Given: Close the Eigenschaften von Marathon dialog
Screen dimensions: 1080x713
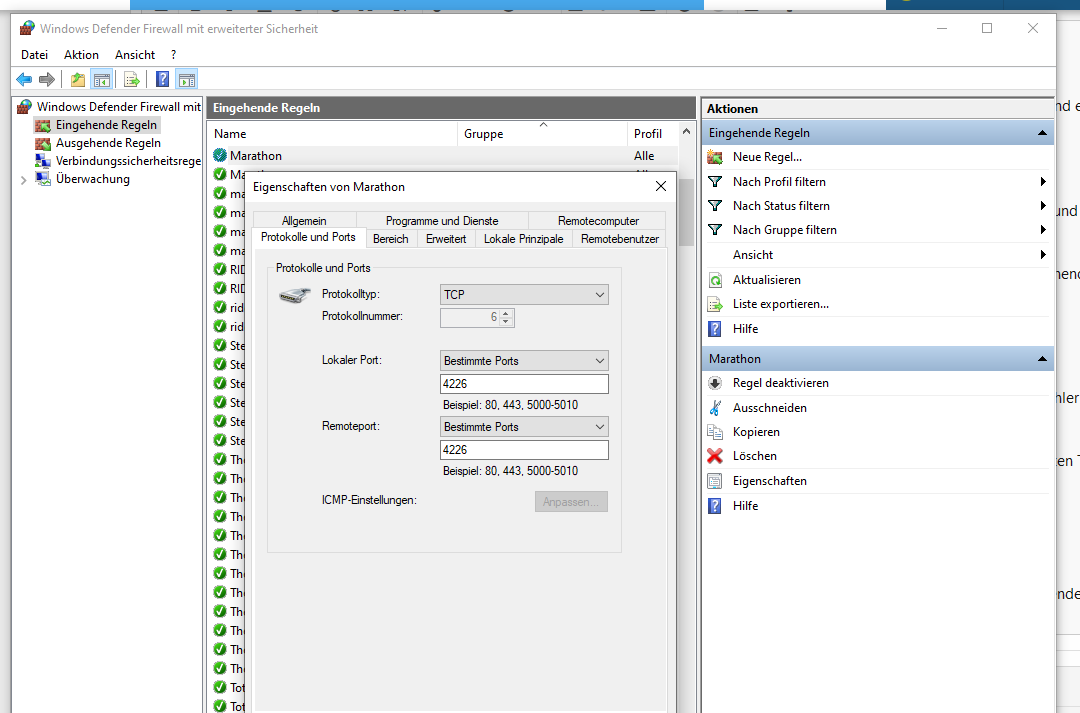Looking at the screenshot, I should coord(661,187).
